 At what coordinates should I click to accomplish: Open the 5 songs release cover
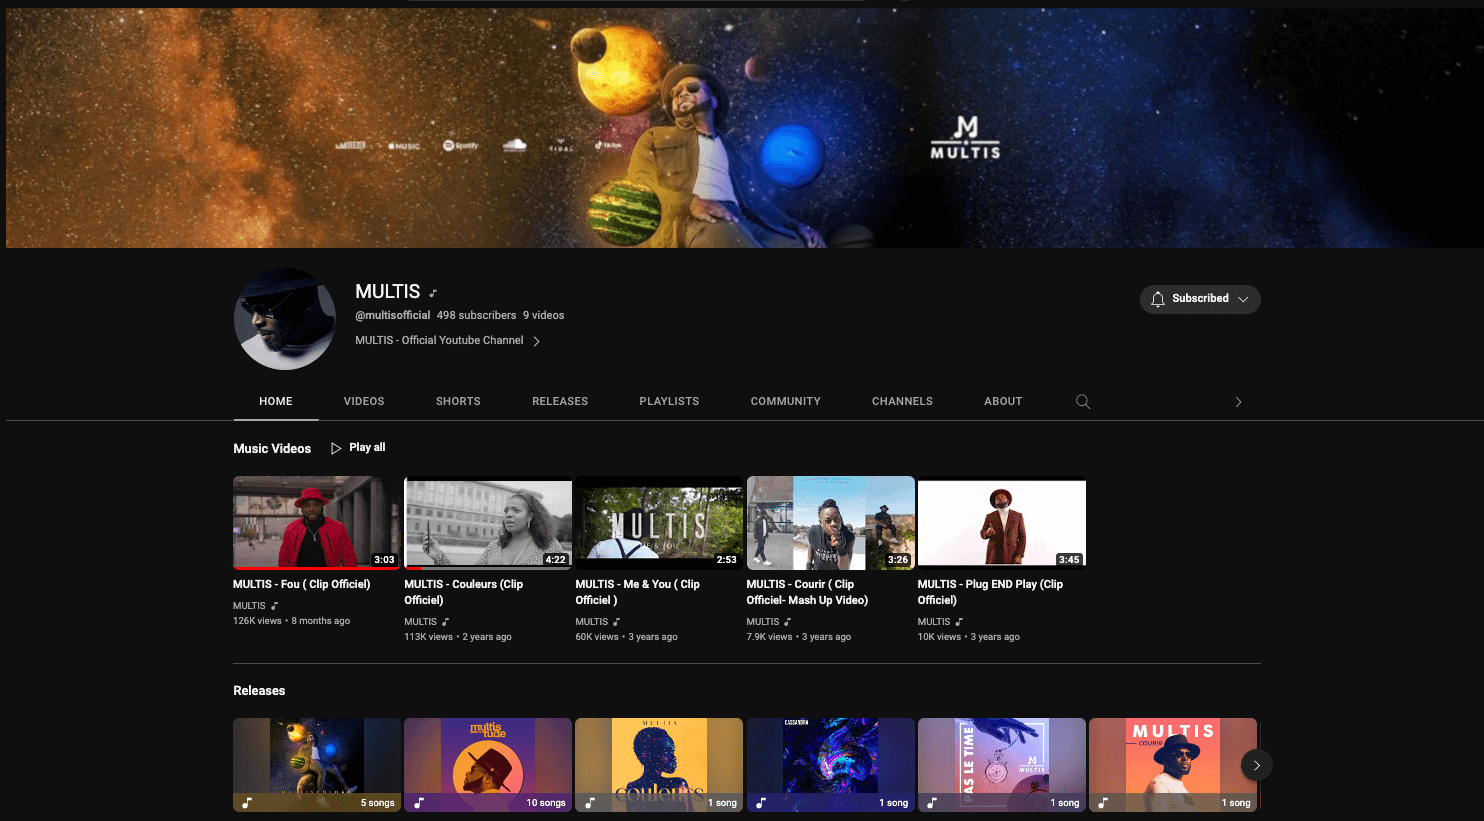[x=316, y=765]
